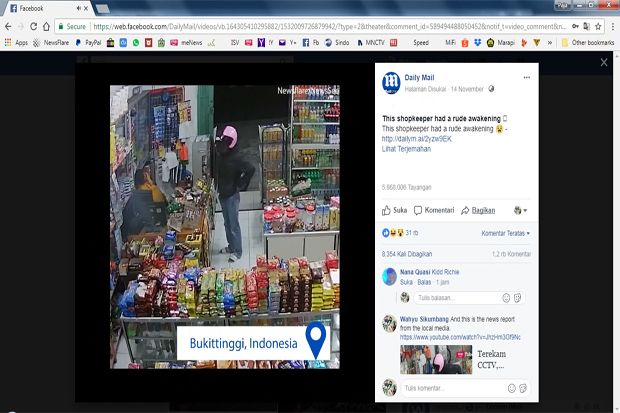Screen dimensions: 620x413
Task: Open the Marapi bookmark
Action: (501, 43)
